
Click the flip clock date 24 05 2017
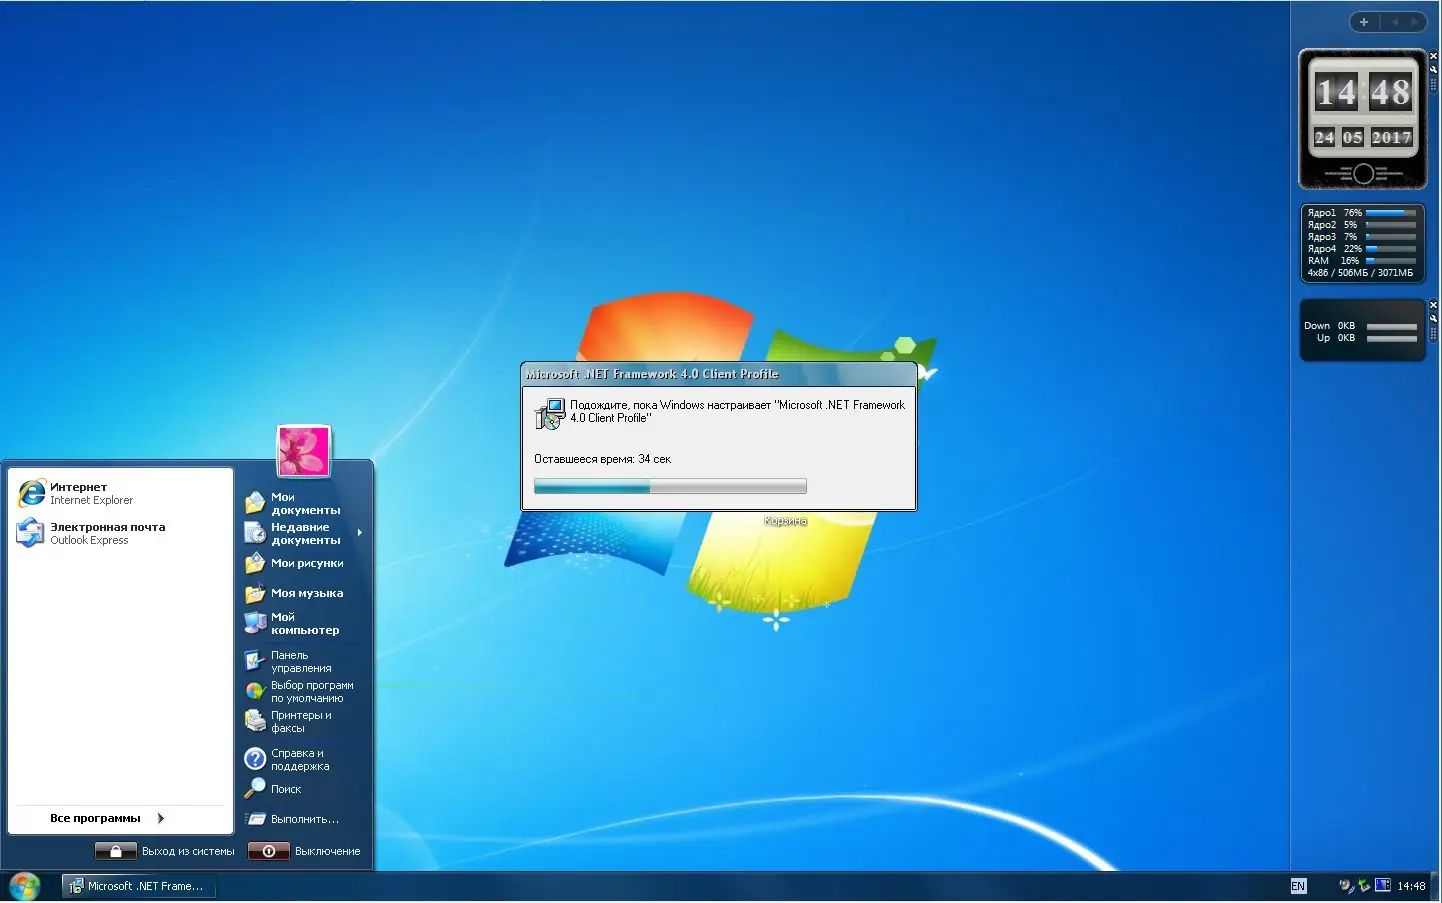coord(1363,137)
